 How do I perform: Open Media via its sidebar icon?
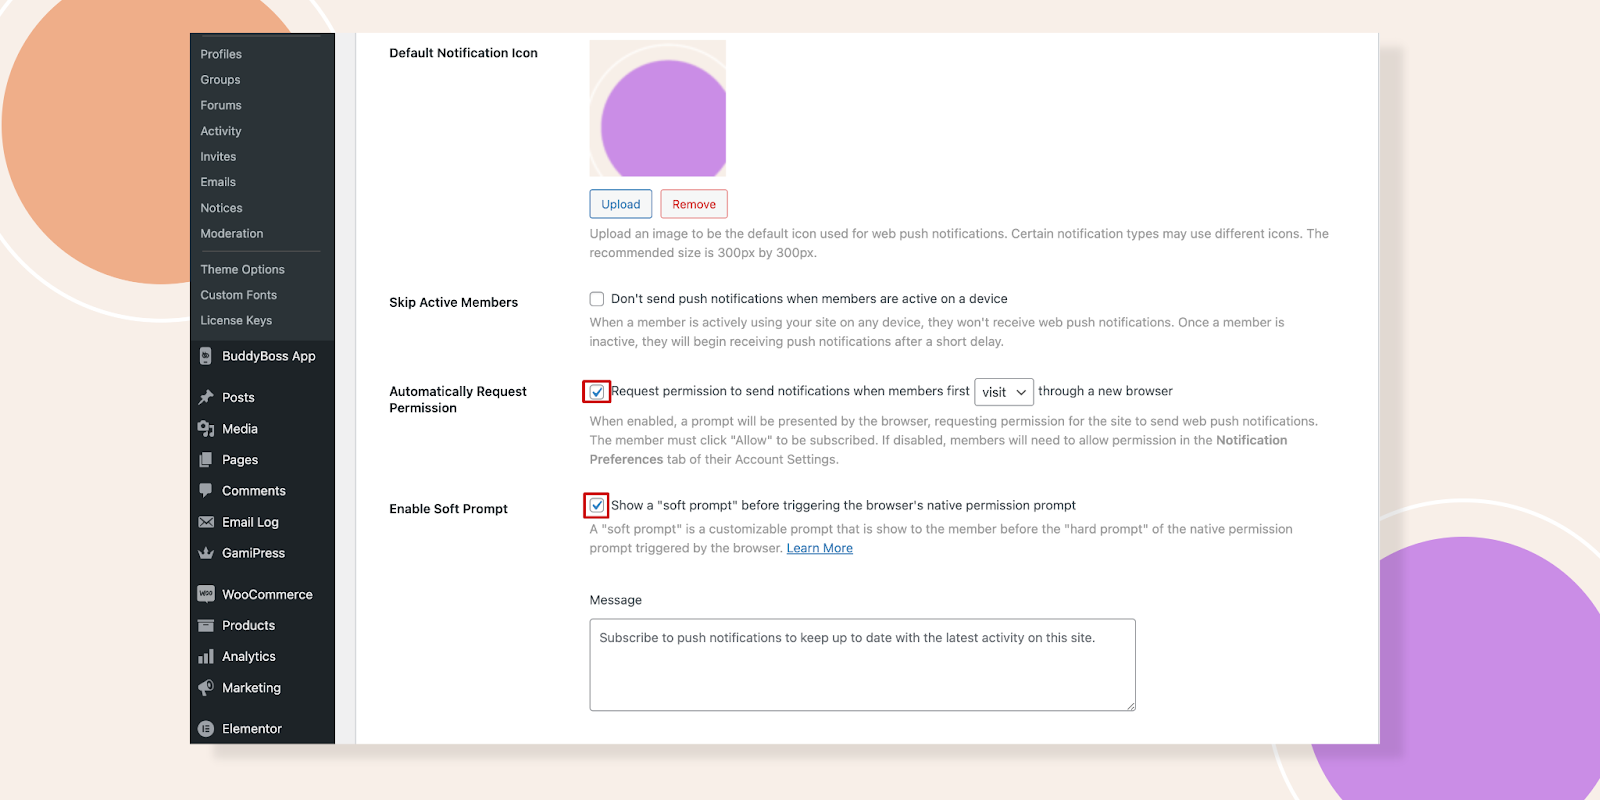coord(206,429)
